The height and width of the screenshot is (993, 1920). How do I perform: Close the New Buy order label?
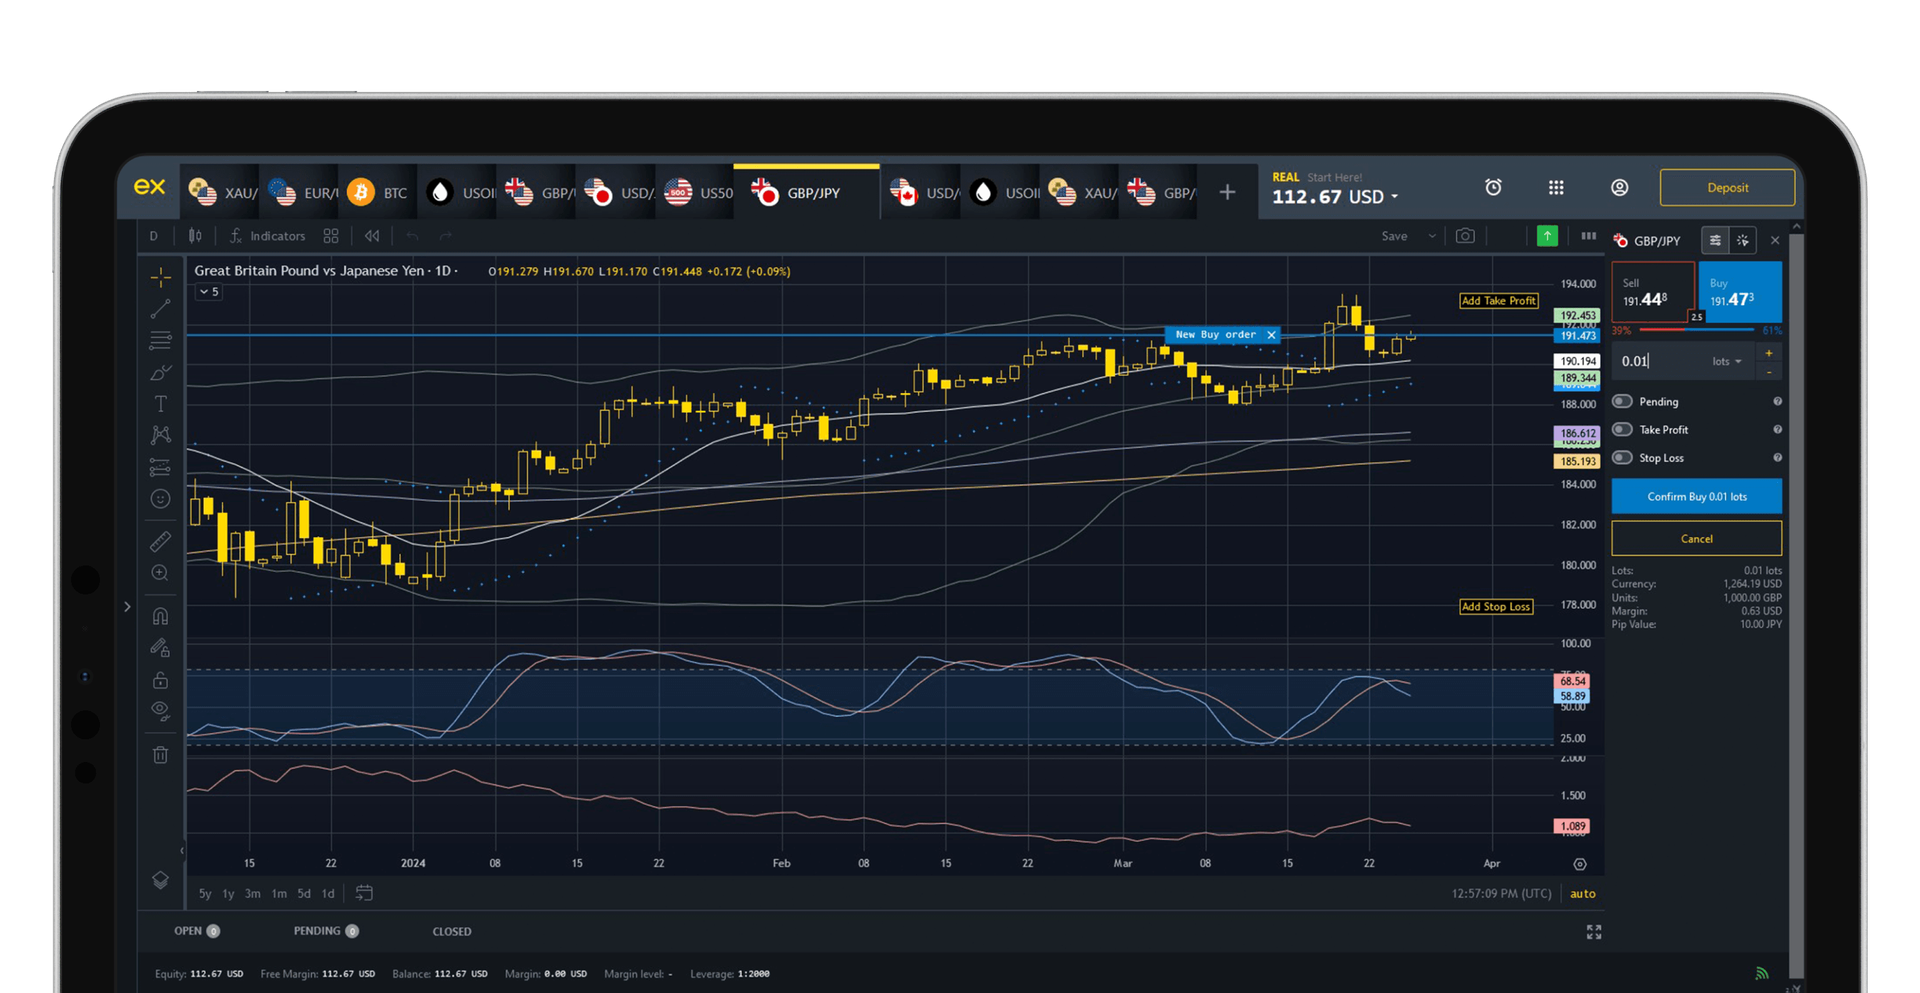point(1271,335)
